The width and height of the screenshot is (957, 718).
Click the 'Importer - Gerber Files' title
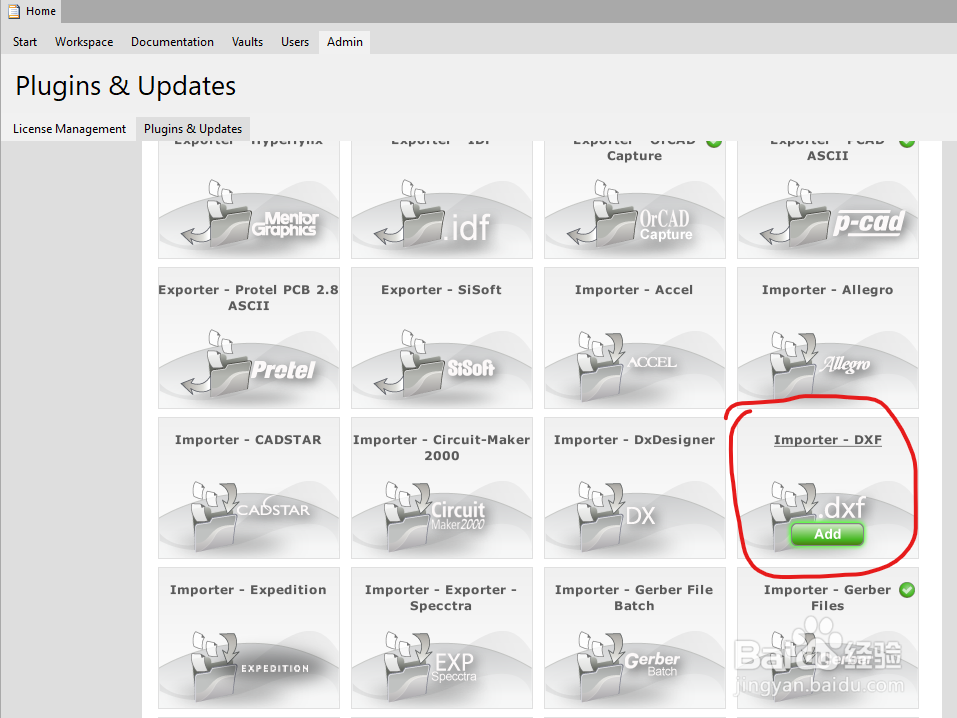(x=828, y=598)
